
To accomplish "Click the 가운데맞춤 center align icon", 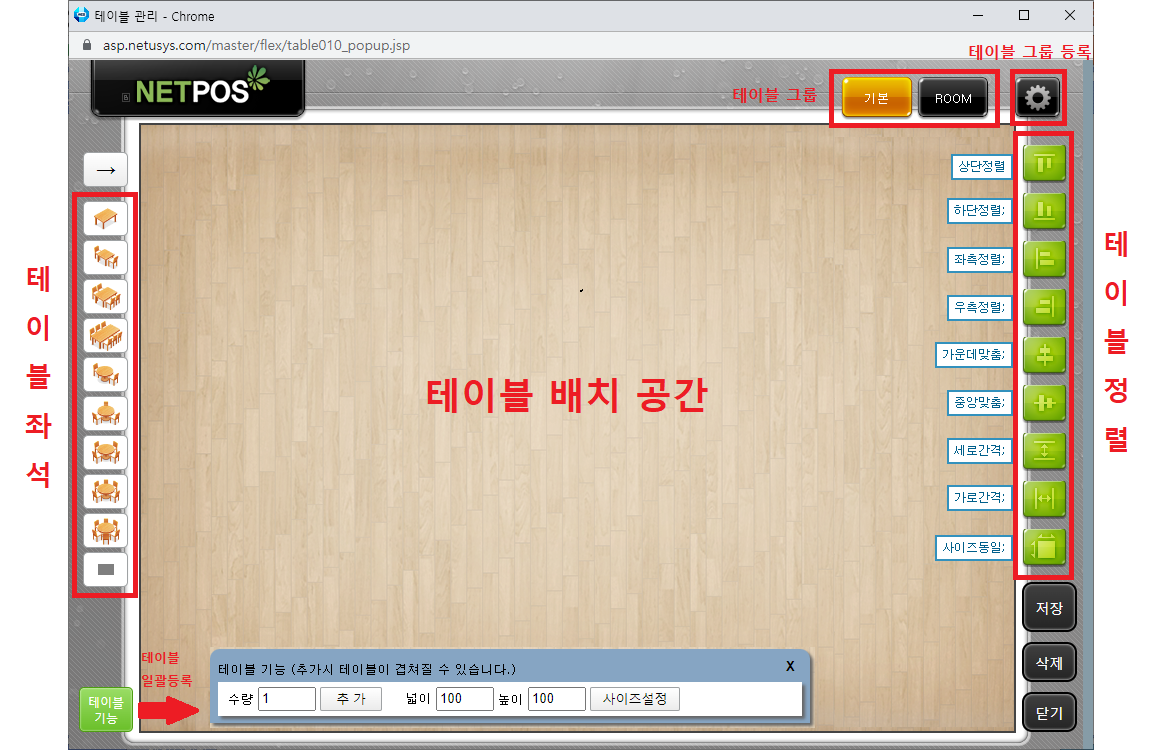I will point(1044,355).
